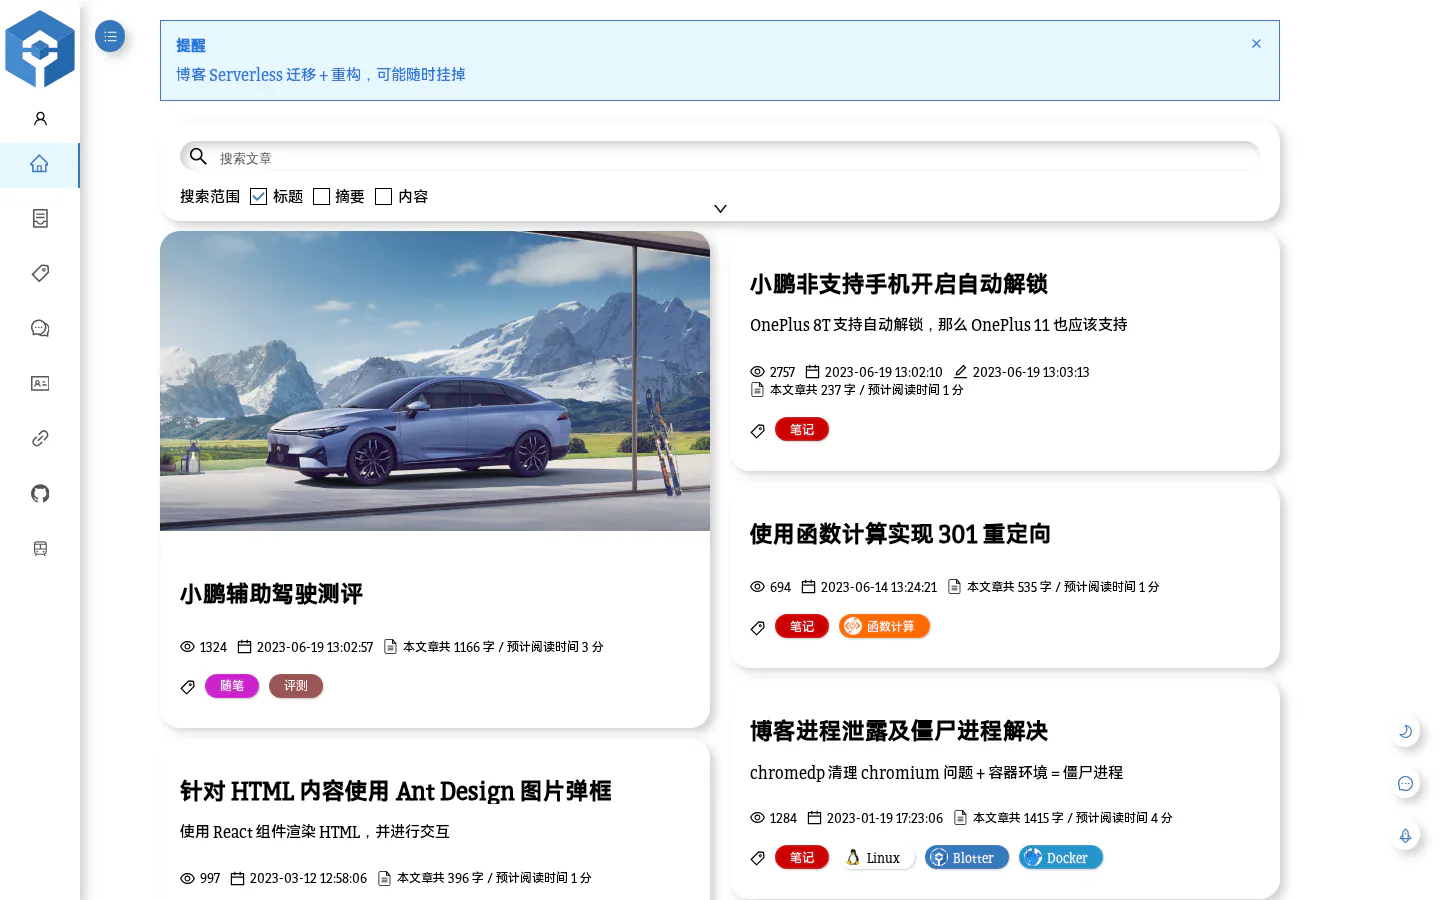The width and height of the screenshot is (1440, 900).
Task: Select 笔记 tag under 僵尸进程 article
Action: [802, 857]
